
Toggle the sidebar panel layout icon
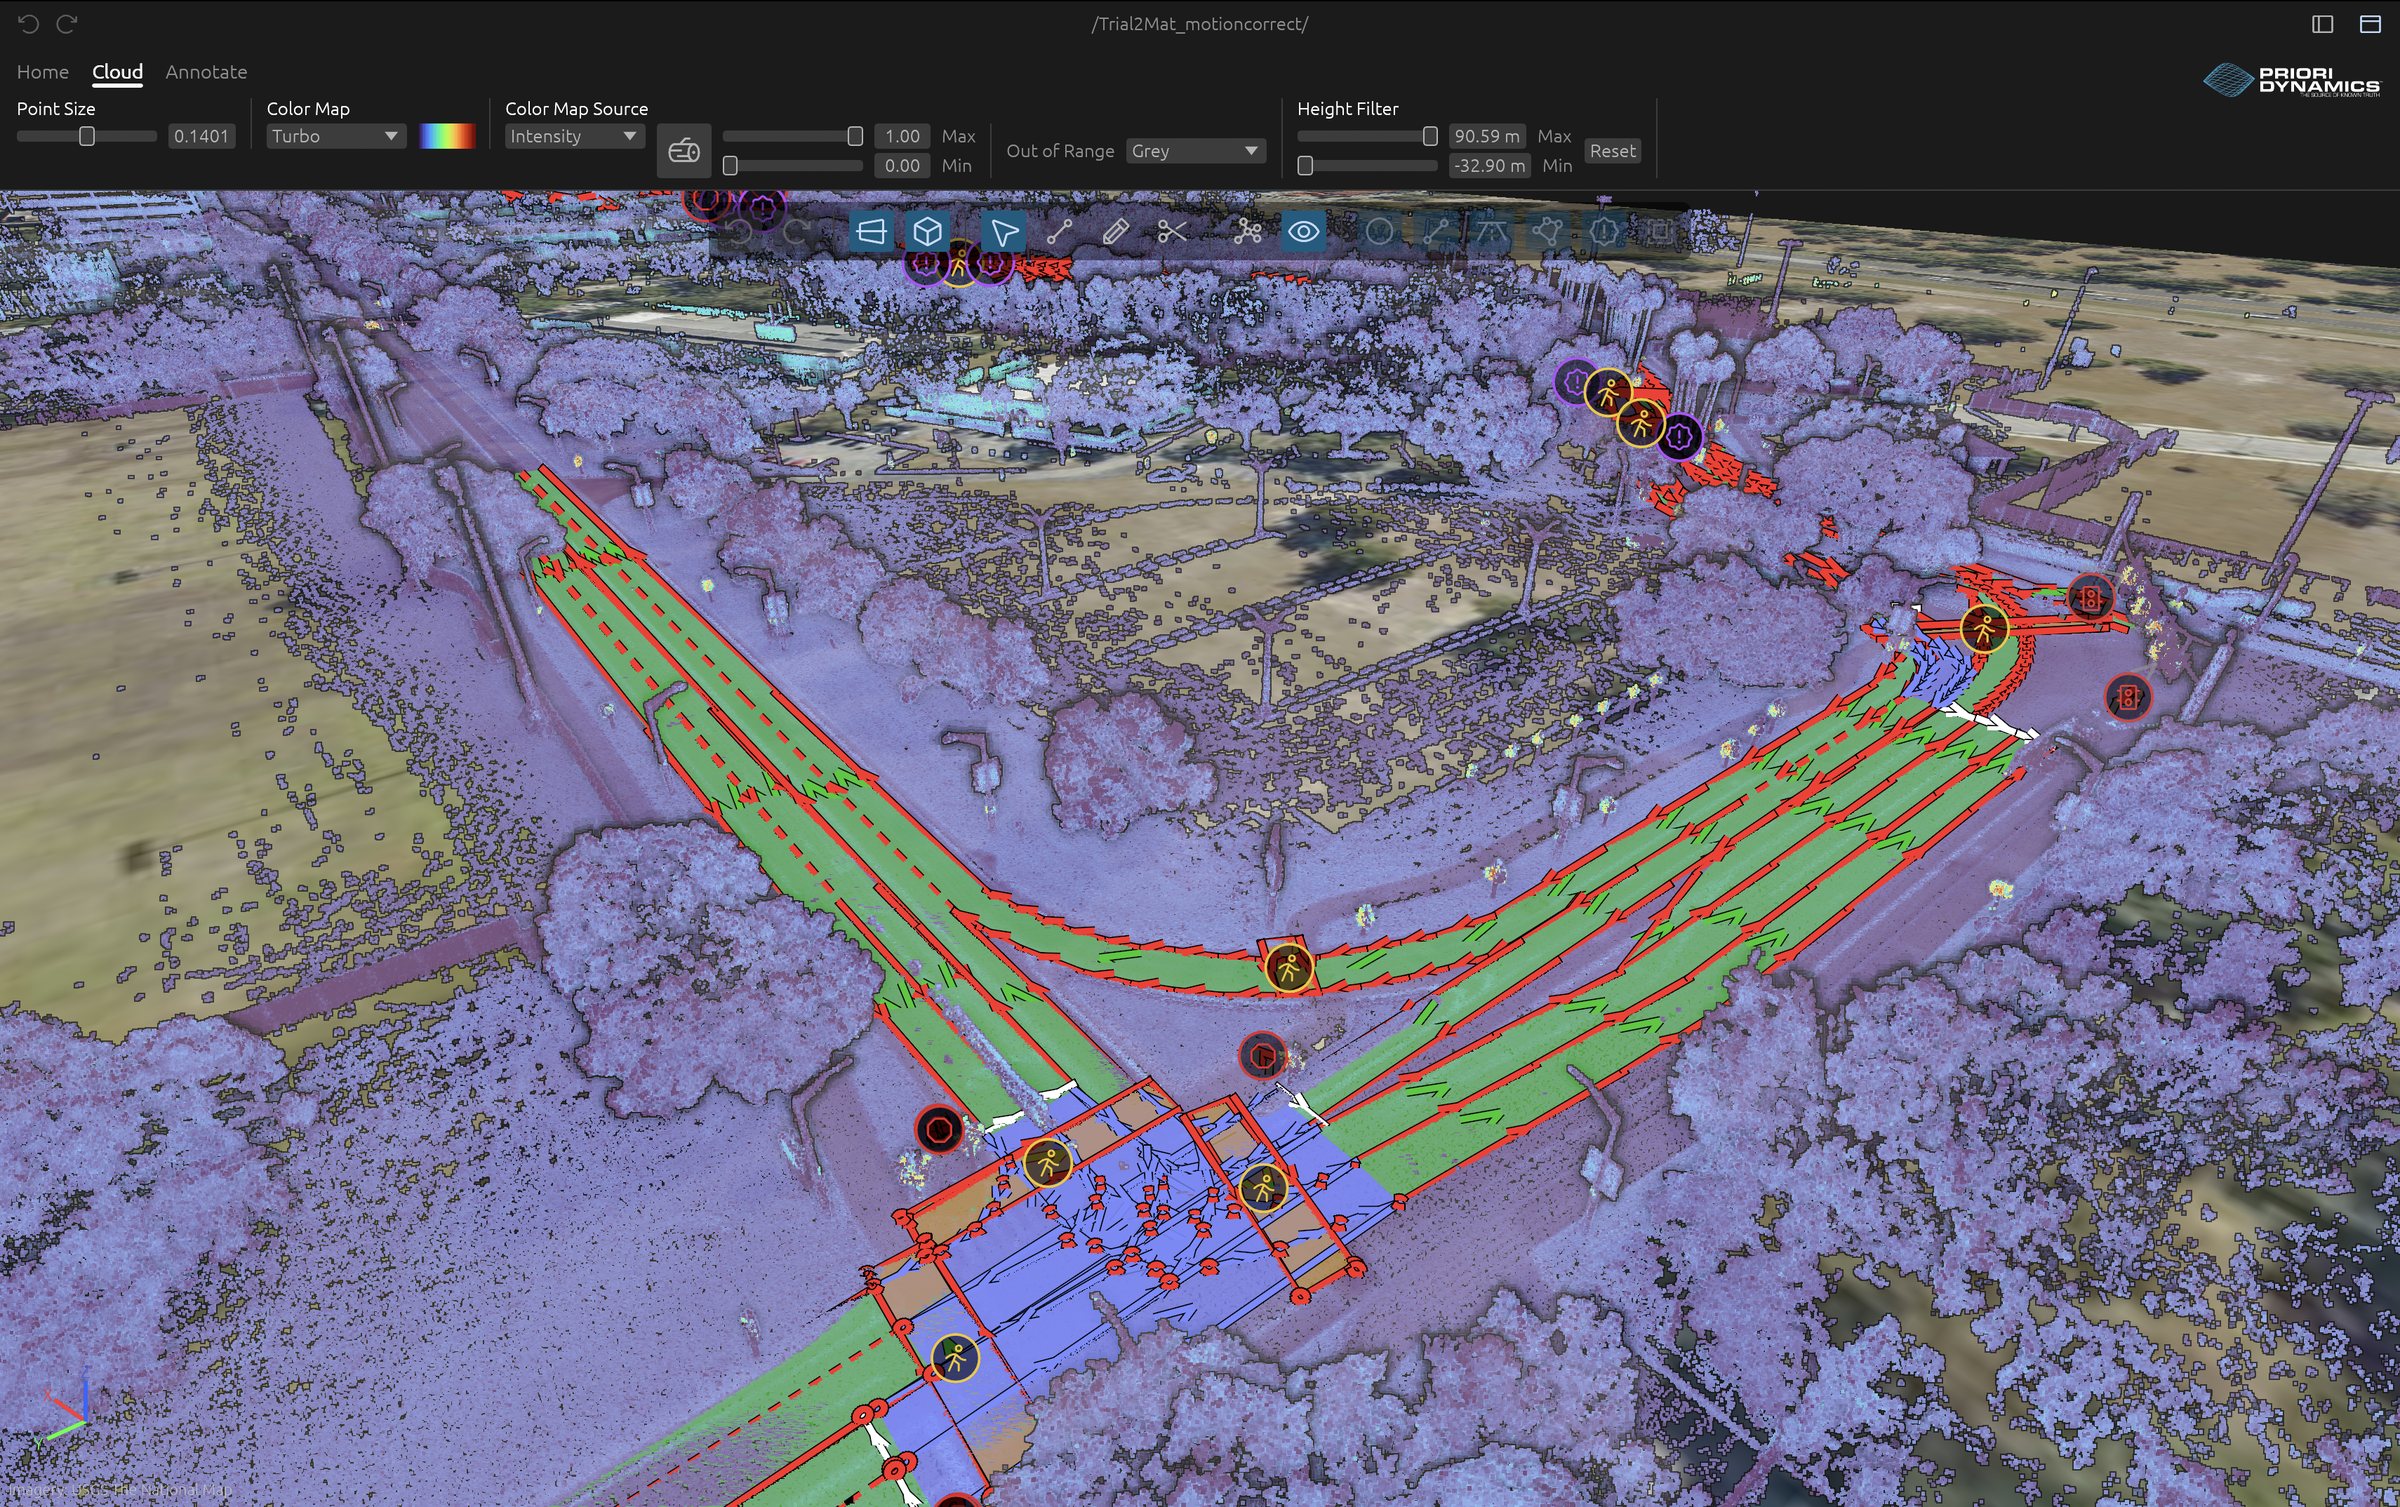click(x=2323, y=24)
